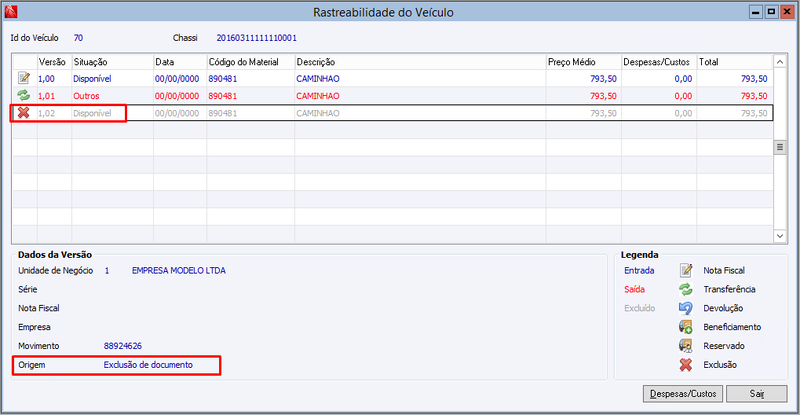Click CAMINHAO description in row 1,02
The image size is (800, 415).
(x=318, y=113)
